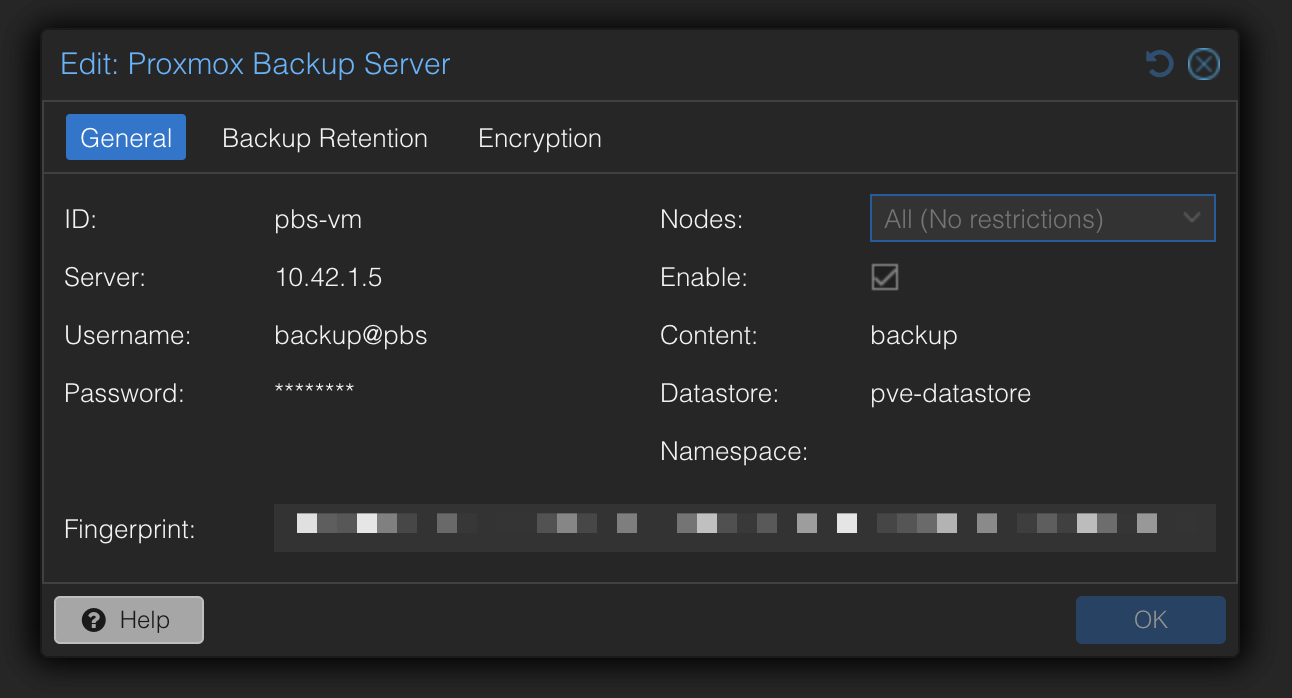
Task: Close the Edit Proxmox Backup Server dialog
Action: tap(1204, 65)
